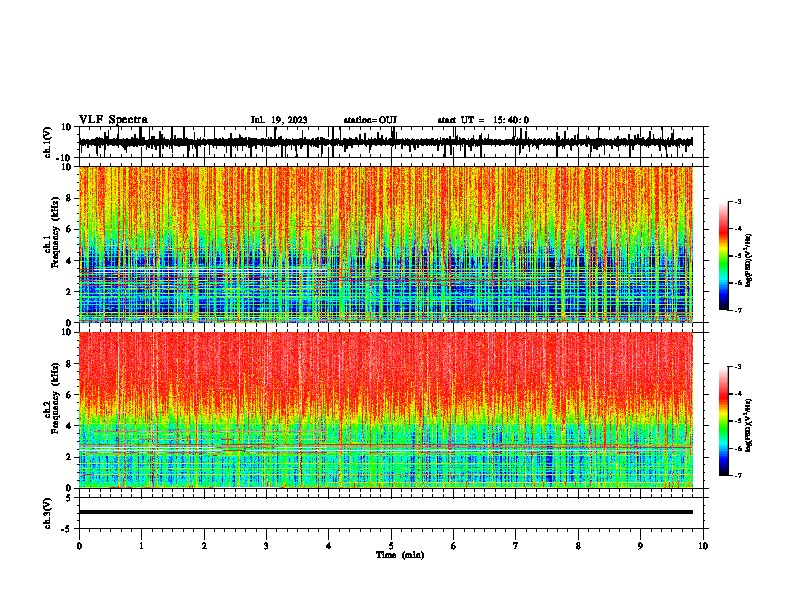Click the date text 'Jul. 19, 2023'
This screenshot has width=792, height=612.
click(x=279, y=120)
